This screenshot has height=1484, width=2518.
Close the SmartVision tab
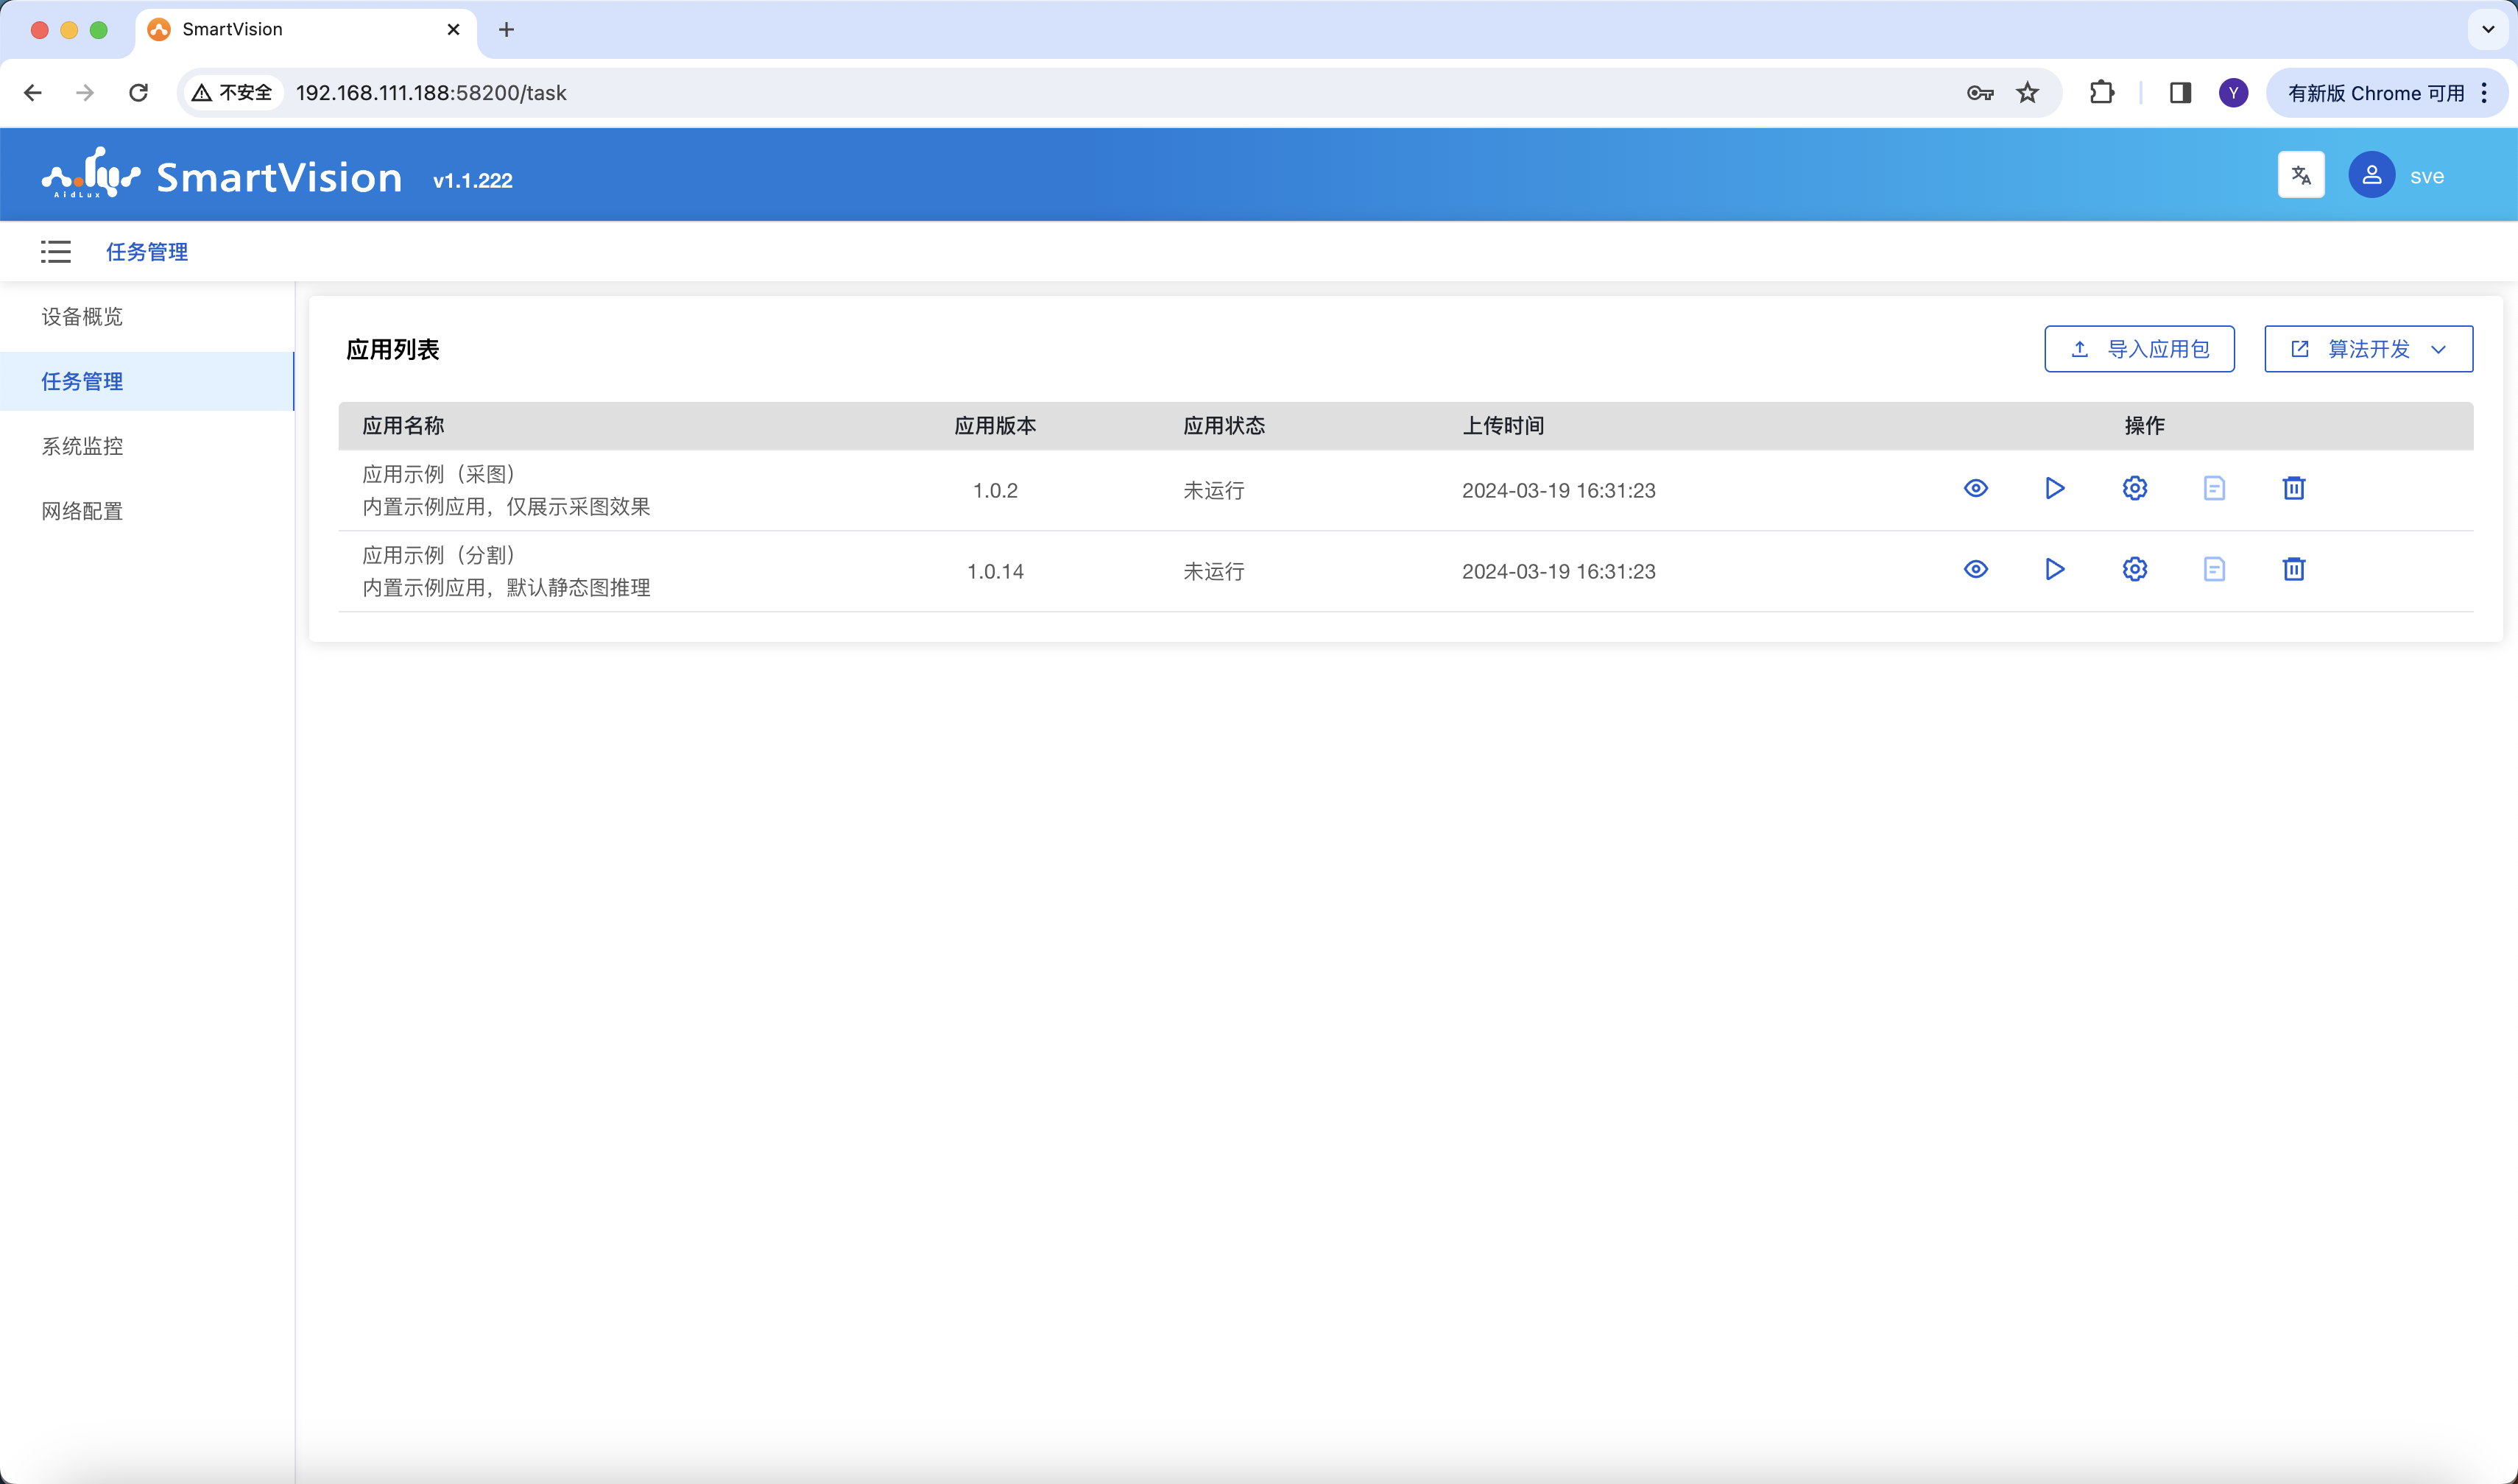(453, 30)
